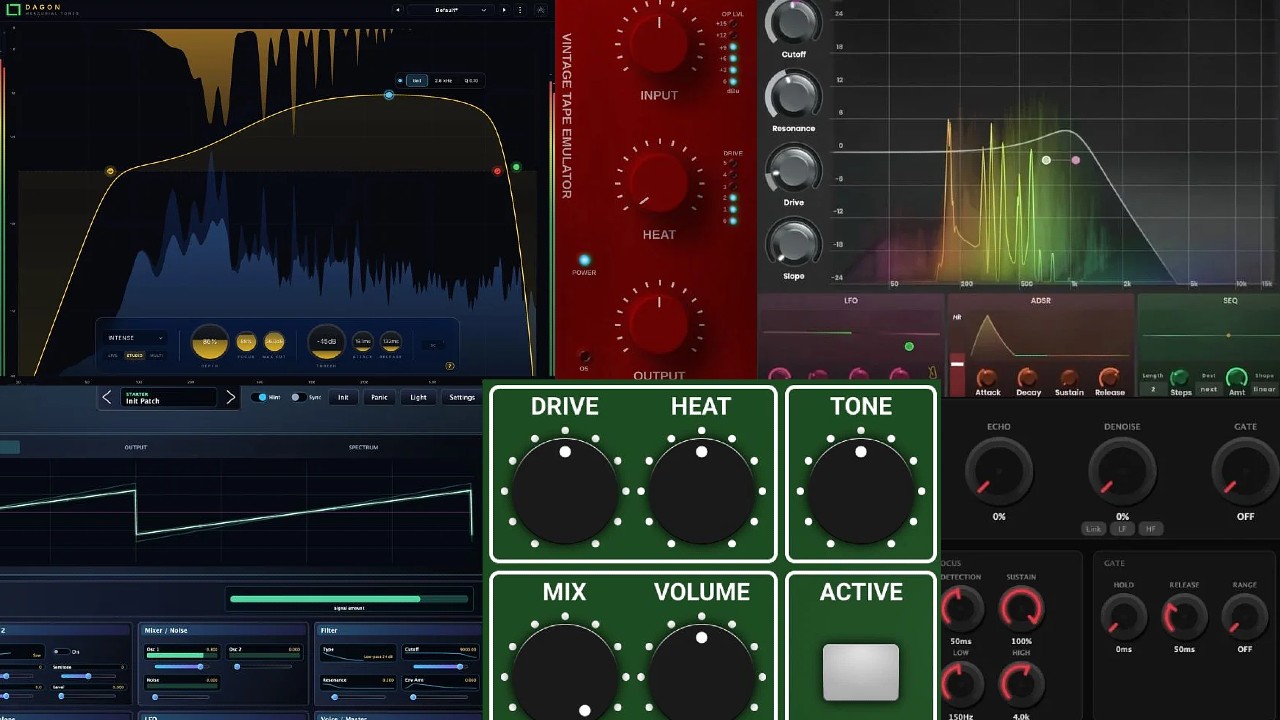Open the linear Shape dropdown in SEQ

coord(1264,389)
